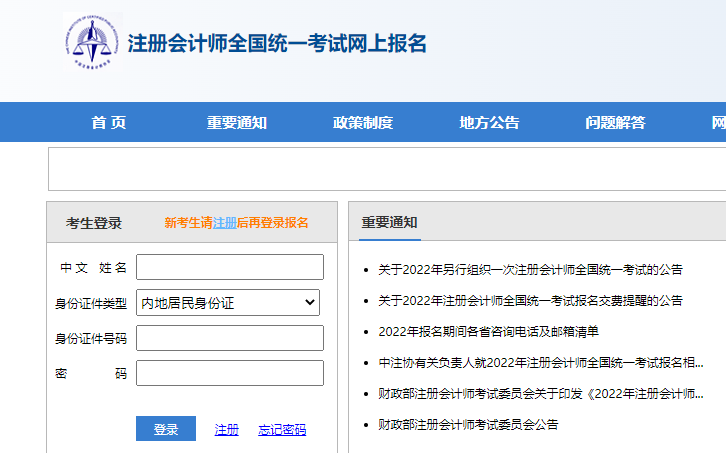Click the 密码 input field

click(x=230, y=373)
